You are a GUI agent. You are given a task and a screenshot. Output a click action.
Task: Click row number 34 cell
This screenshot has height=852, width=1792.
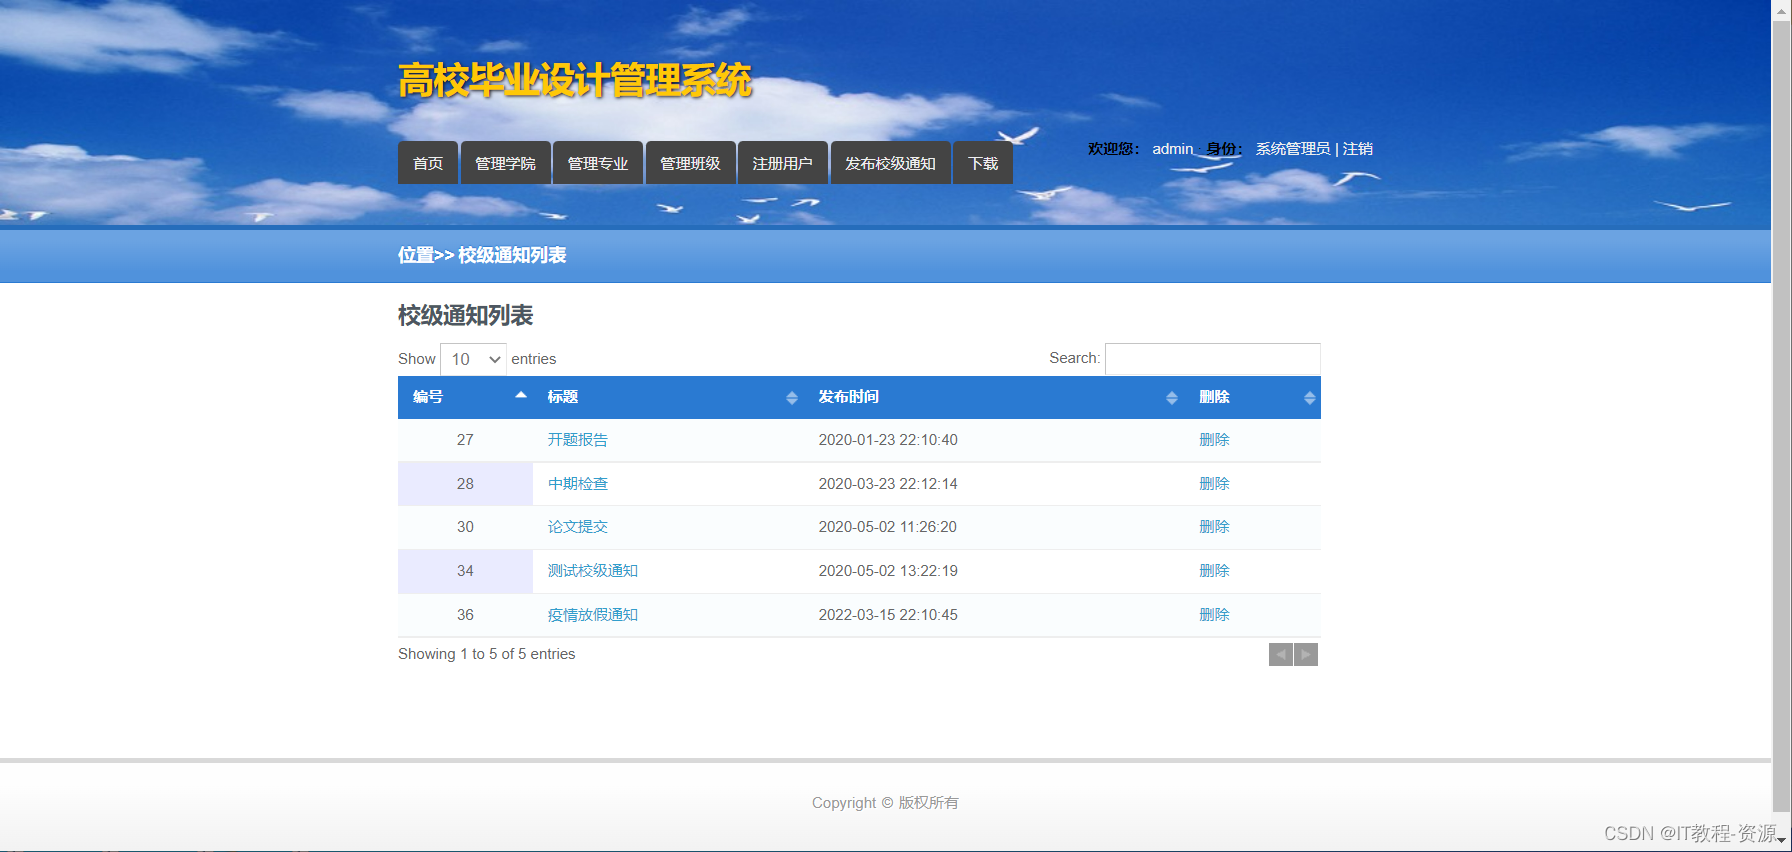point(465,571)
